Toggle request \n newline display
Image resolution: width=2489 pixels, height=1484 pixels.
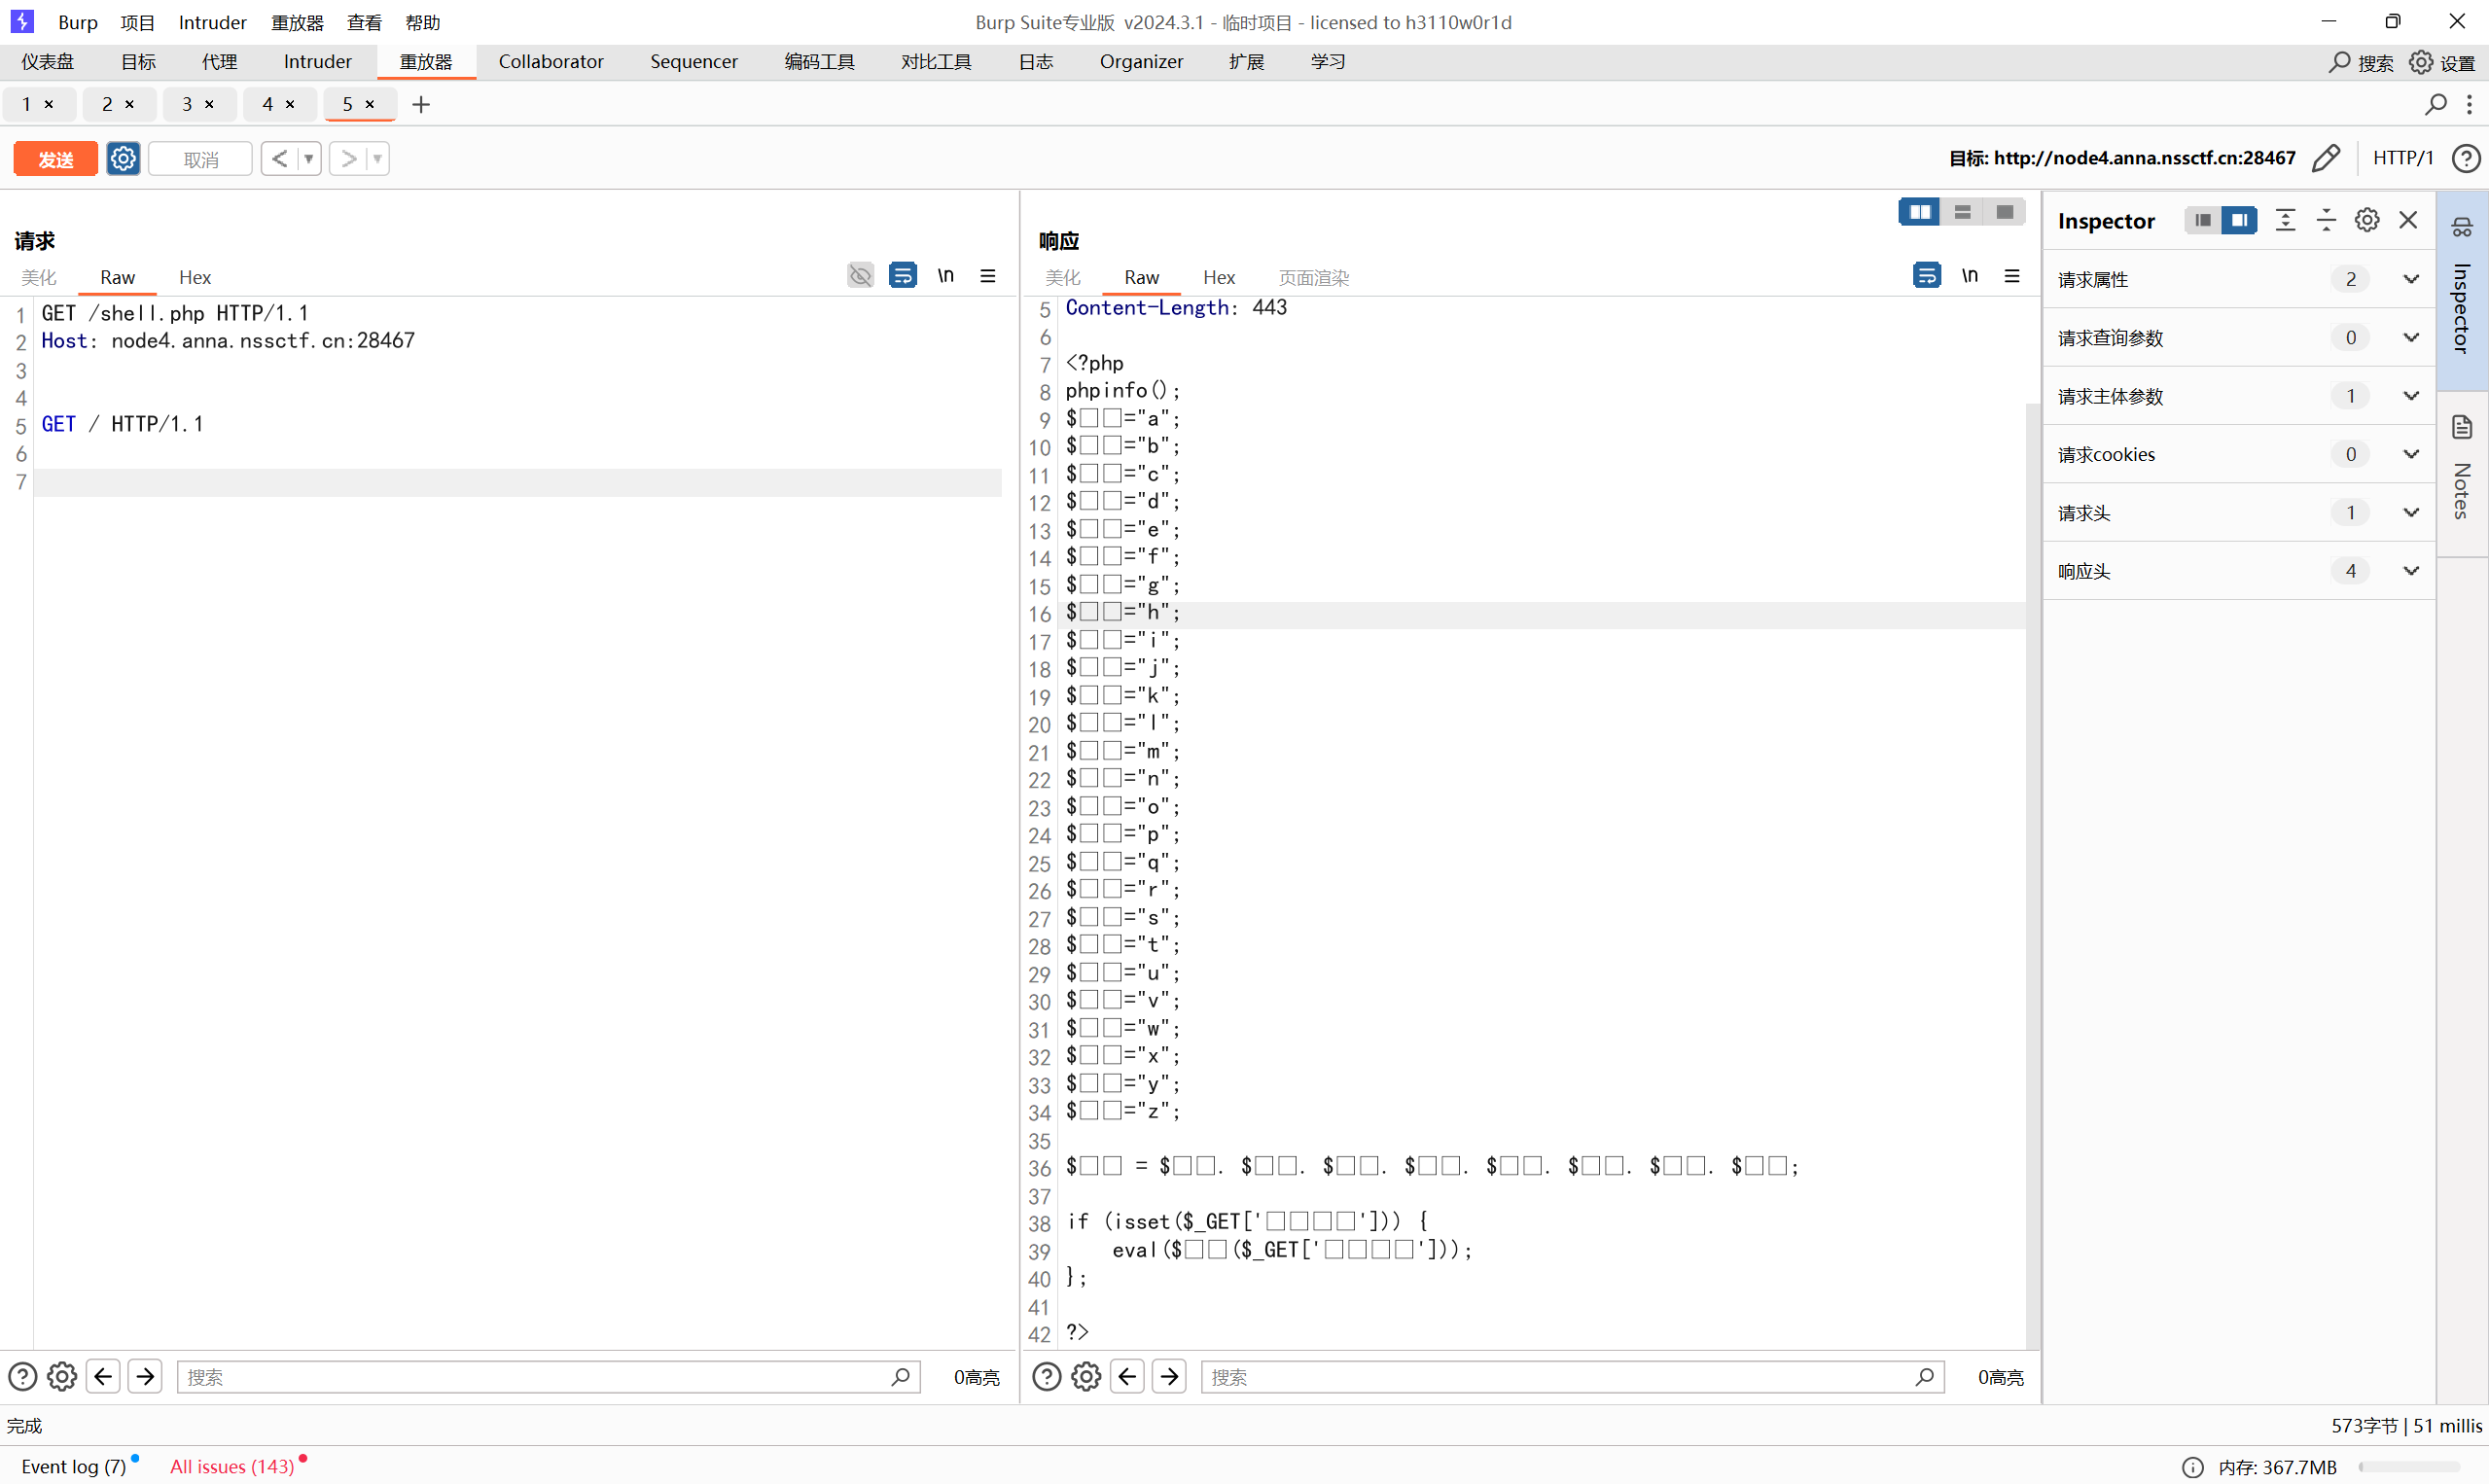[945, 275]
